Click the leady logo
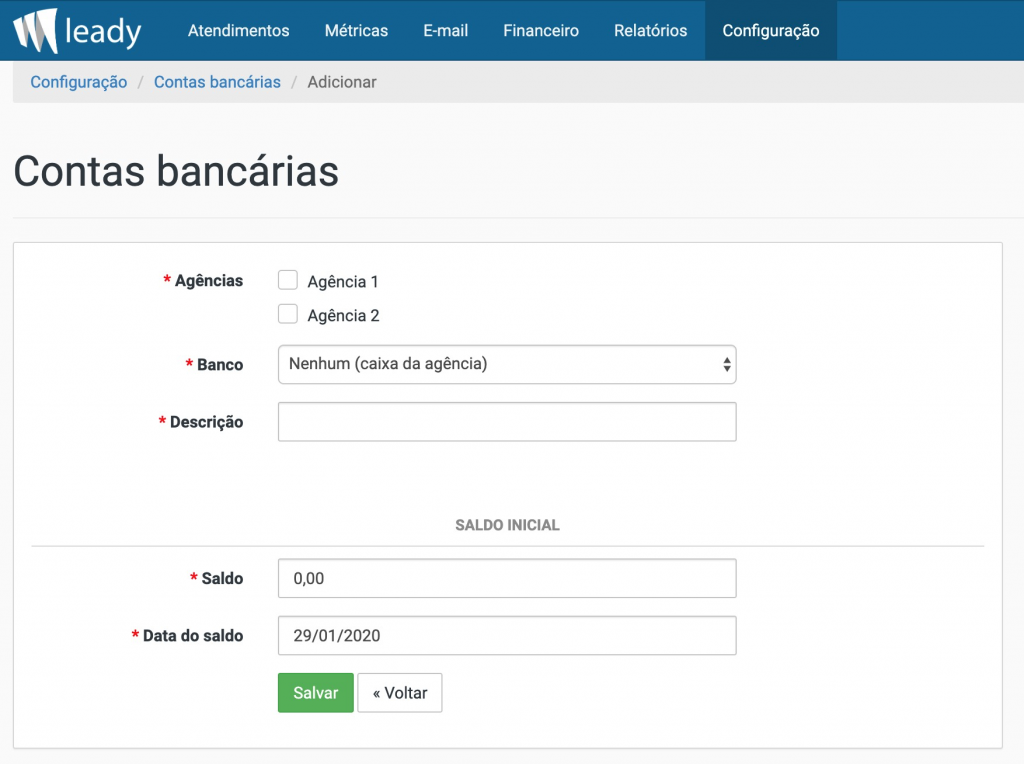Screen dimensions: 1024x764 [77, 31]
